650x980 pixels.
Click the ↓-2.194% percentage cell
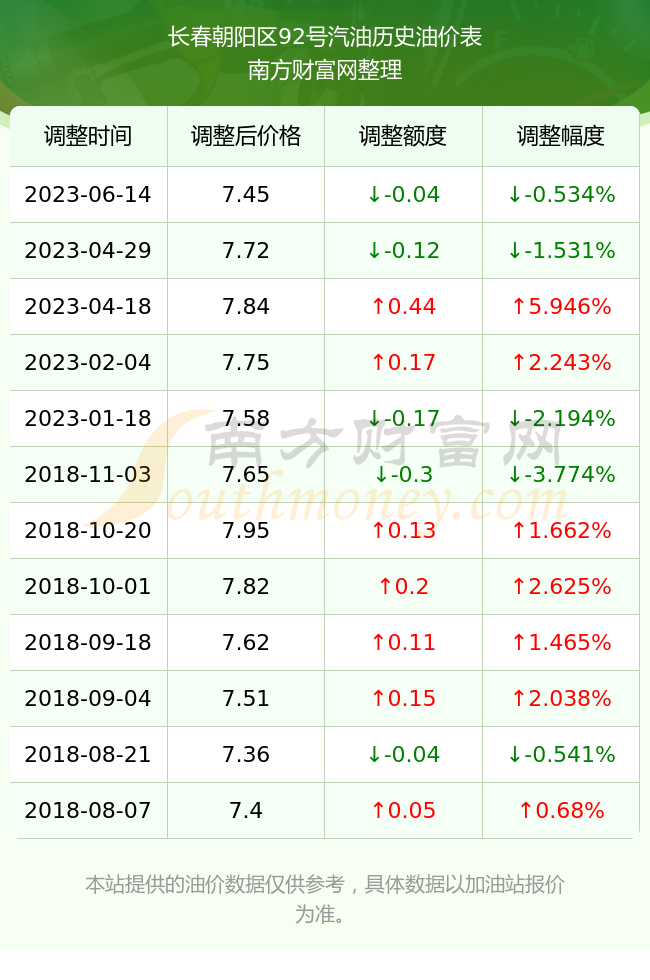coord(561,418)
